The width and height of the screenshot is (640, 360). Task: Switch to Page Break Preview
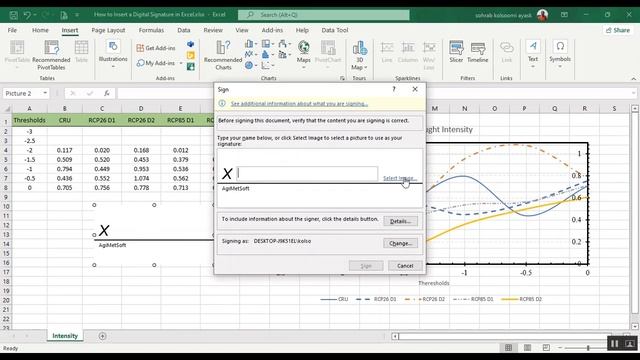[x=546, y=348]
